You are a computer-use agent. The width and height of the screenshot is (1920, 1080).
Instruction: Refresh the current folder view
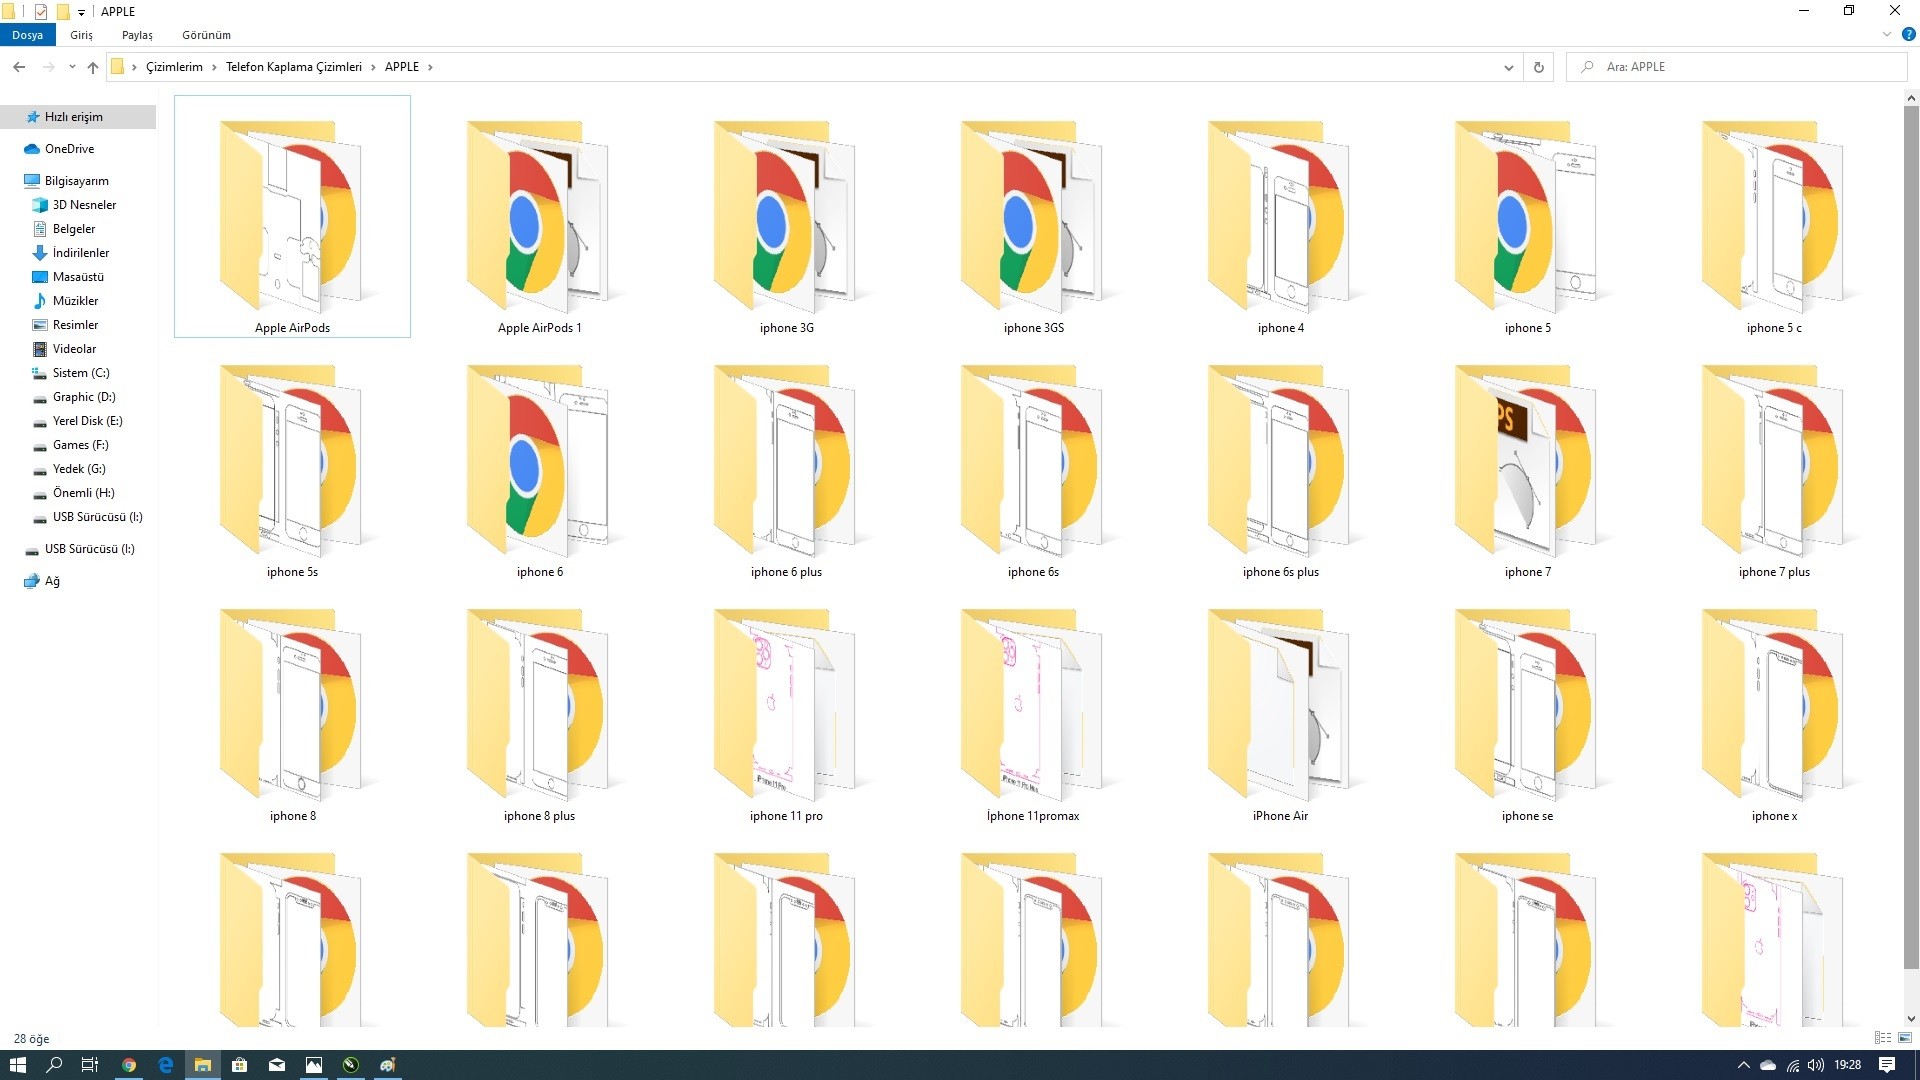tap(1538, 67)
